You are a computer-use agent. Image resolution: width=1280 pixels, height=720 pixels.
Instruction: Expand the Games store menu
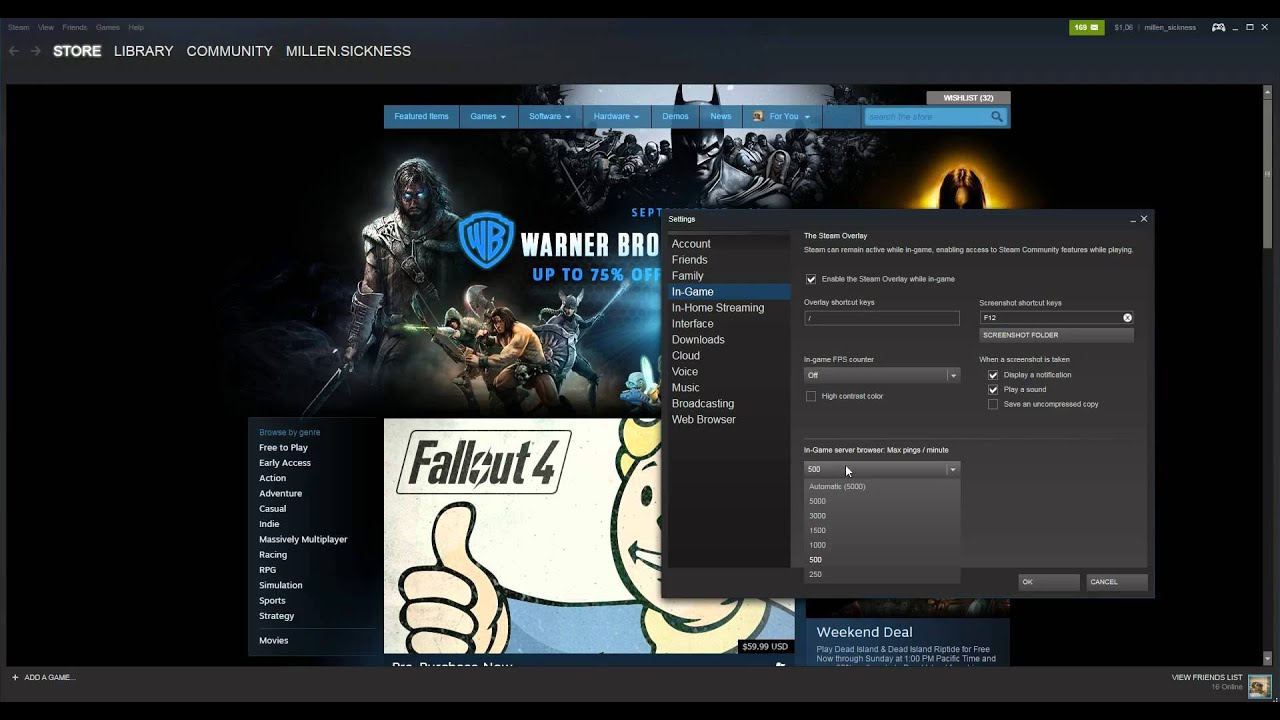488,116
